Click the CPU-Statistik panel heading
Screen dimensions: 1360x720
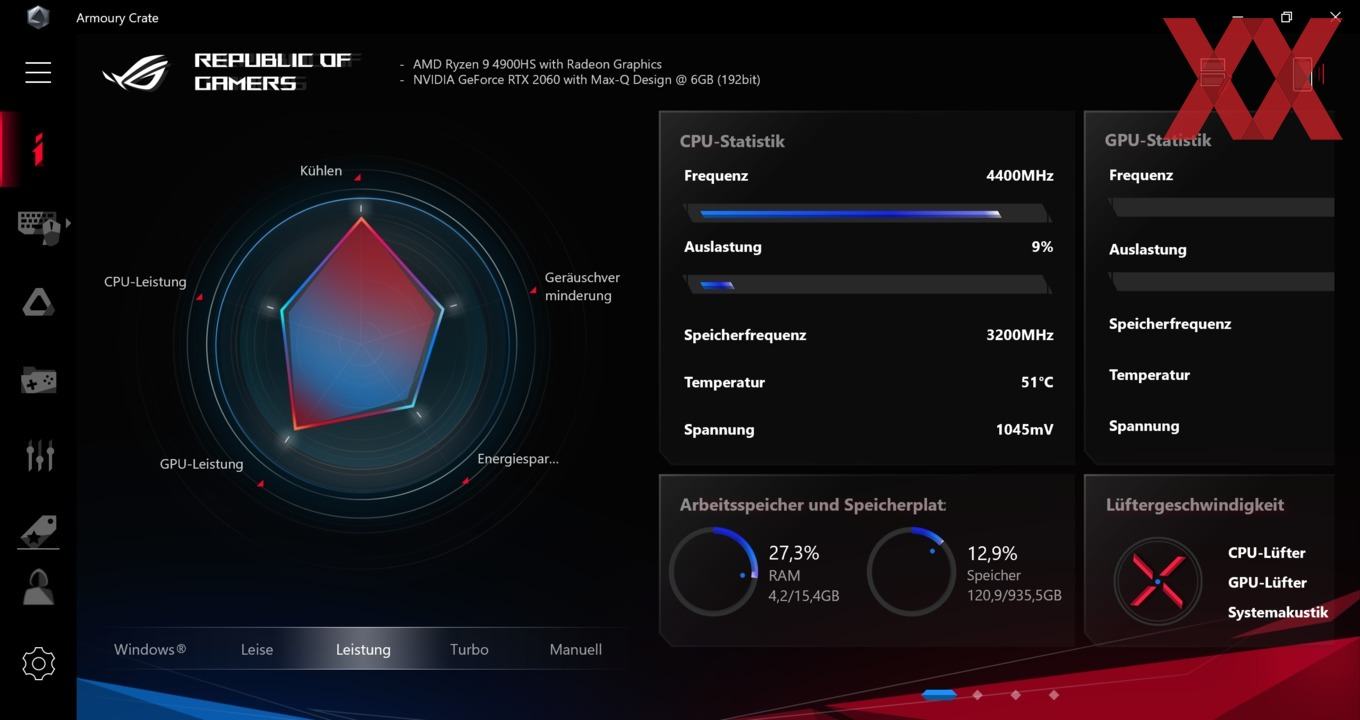[x=732, y=141]
